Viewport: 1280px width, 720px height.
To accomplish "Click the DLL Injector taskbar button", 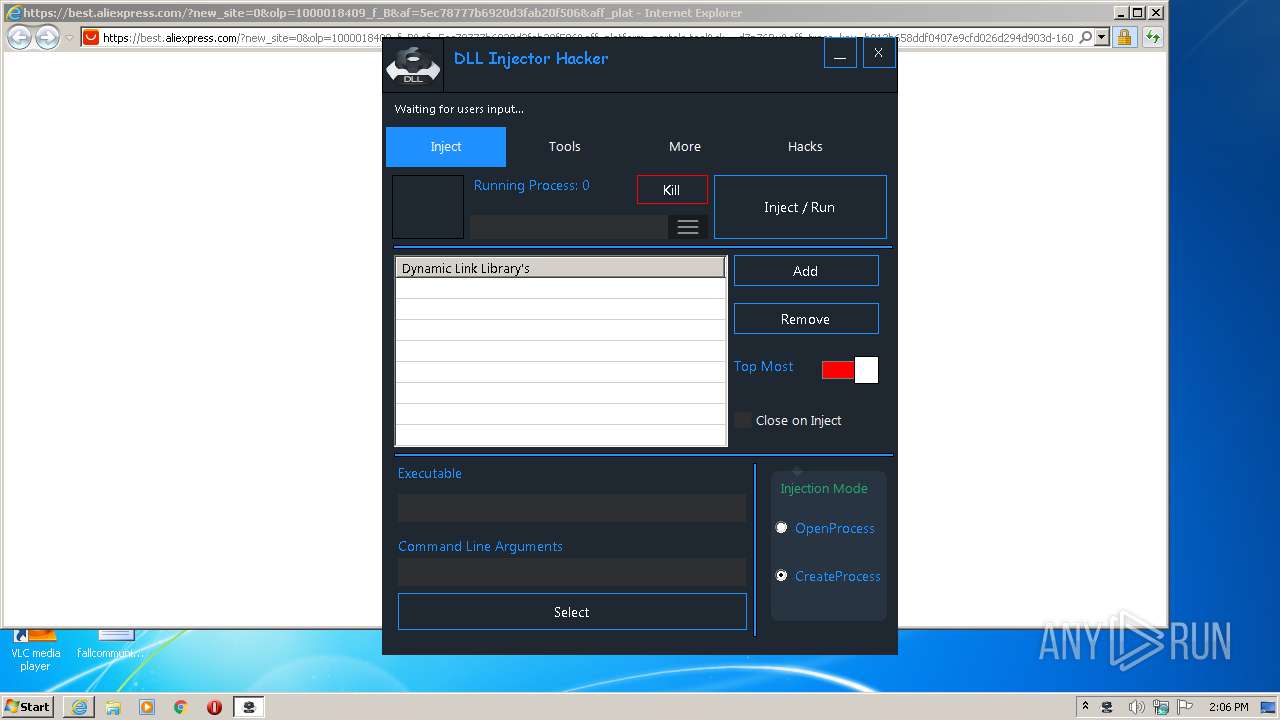I will pos(249,707).
